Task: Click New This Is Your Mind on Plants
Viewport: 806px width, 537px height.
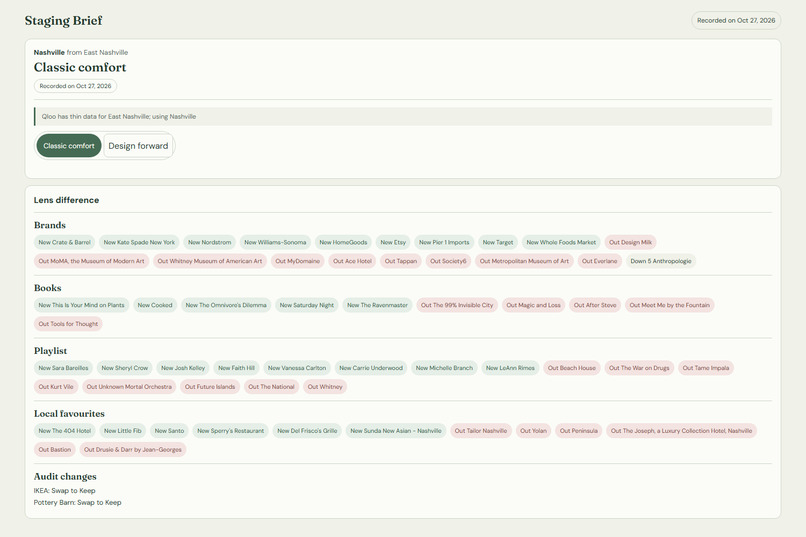Action: click(x=81, y=305)
